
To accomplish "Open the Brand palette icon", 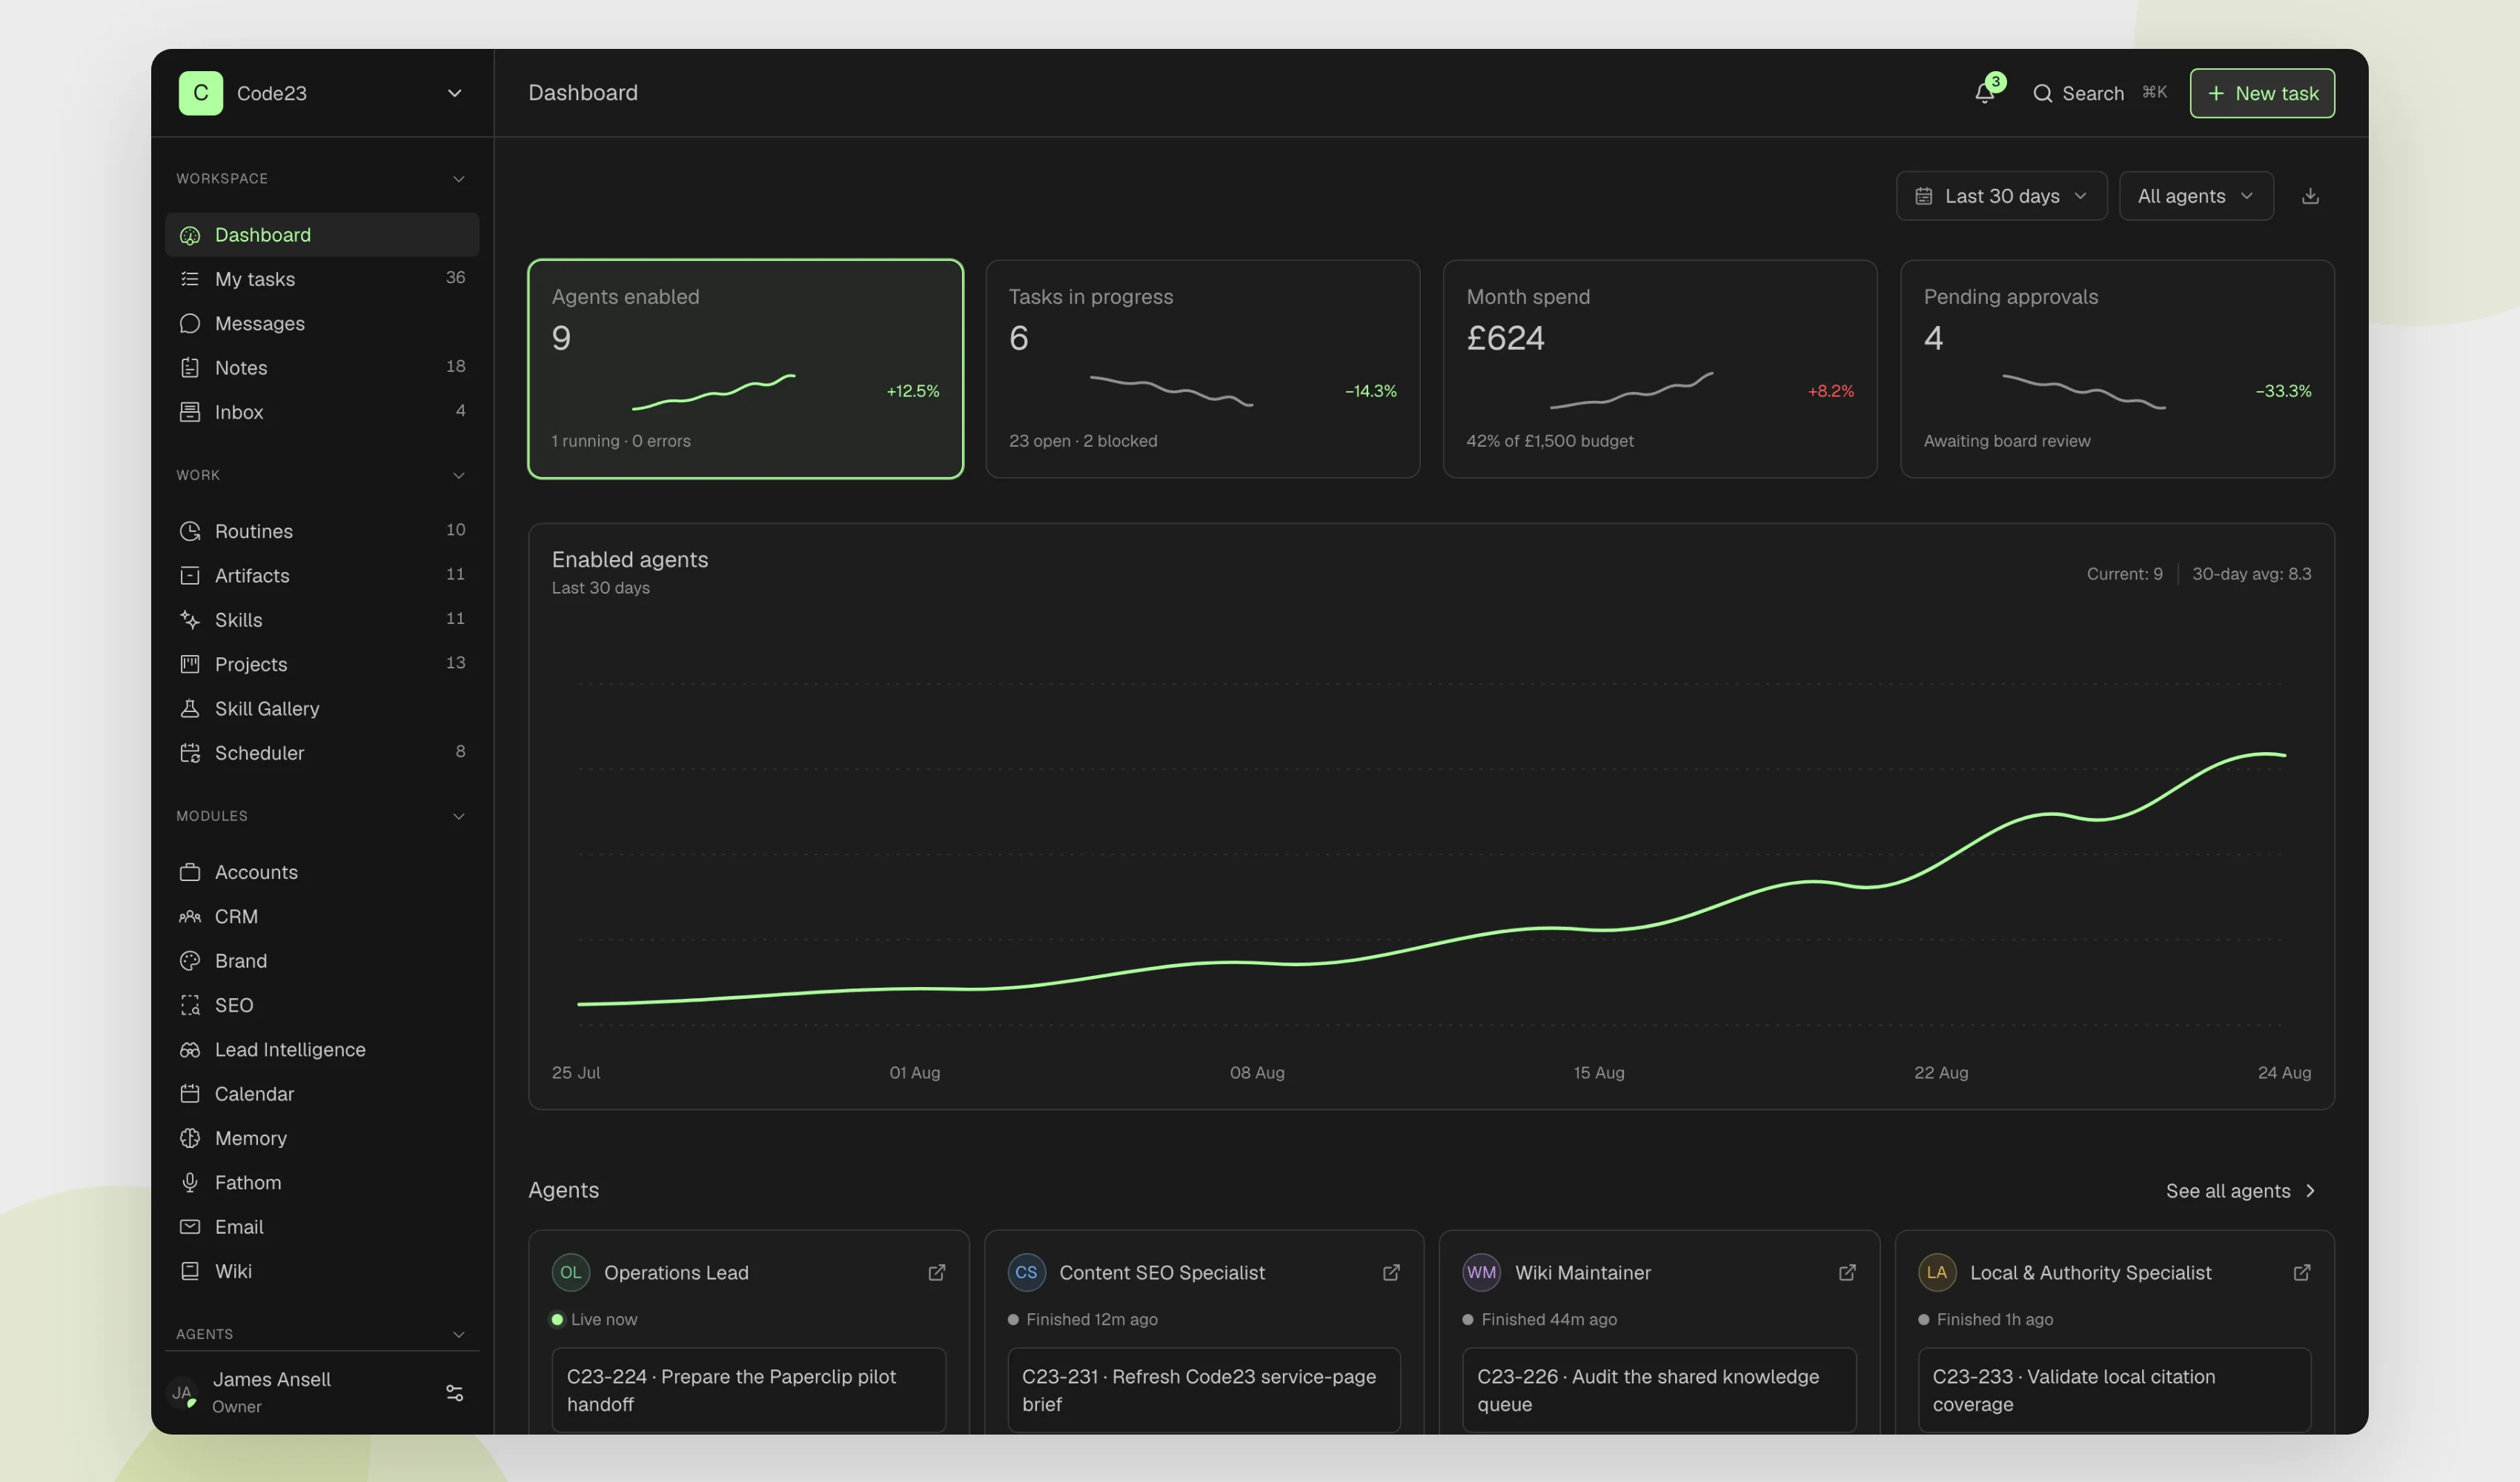I will (x=190, y=961).
